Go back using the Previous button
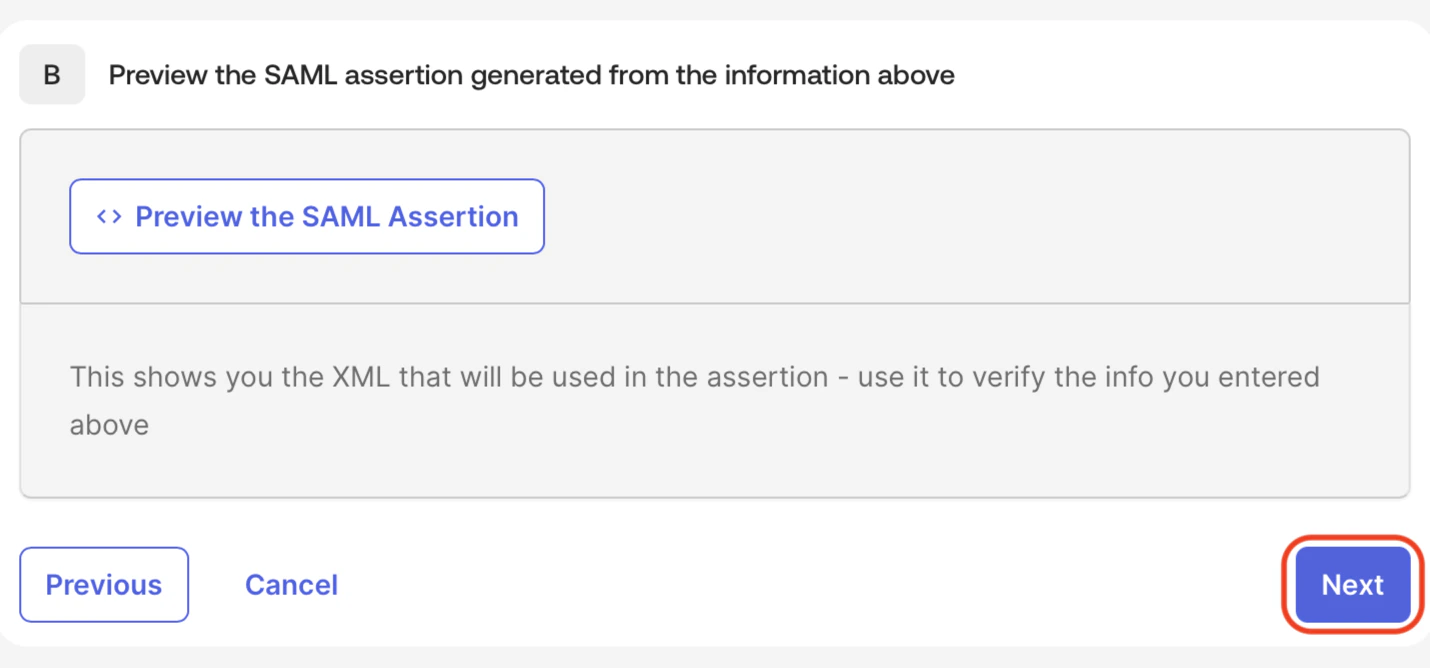 (104, 585)
